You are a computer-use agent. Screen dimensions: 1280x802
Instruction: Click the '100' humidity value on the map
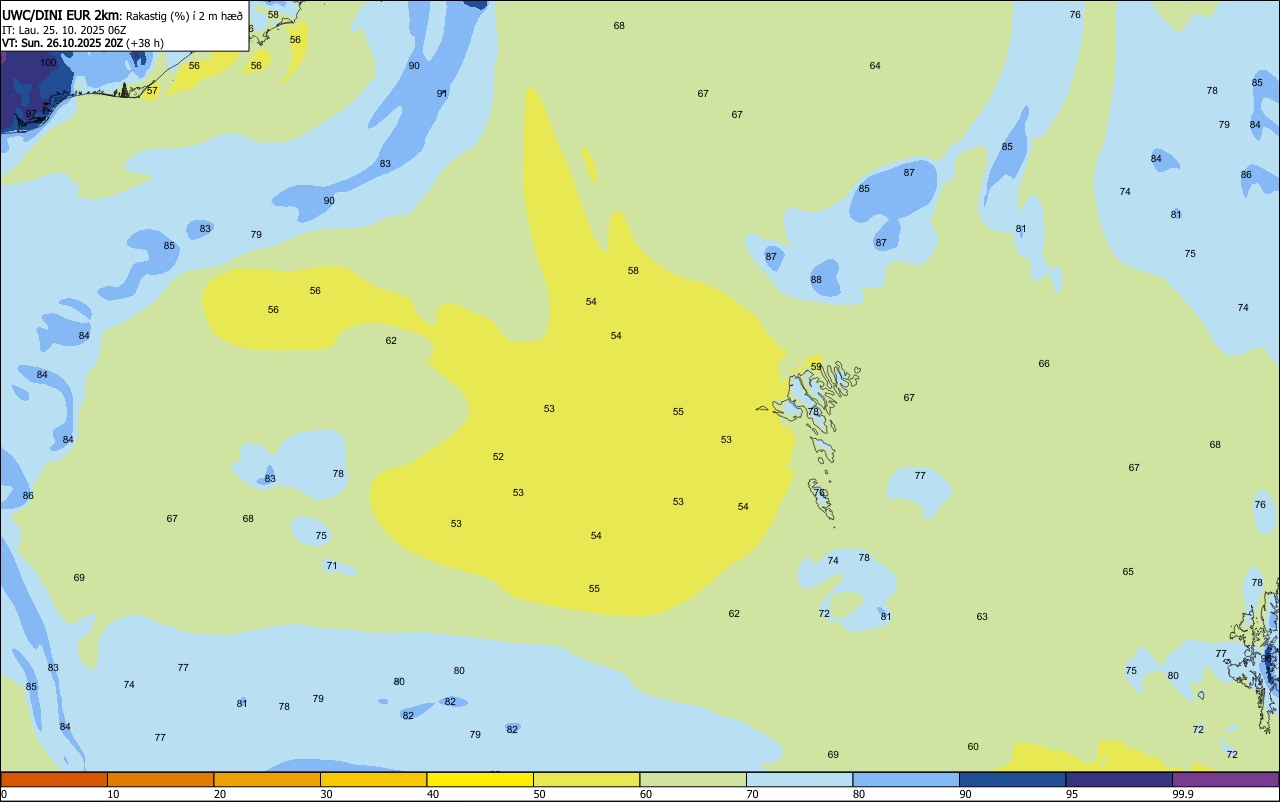[x=48, y=63]
